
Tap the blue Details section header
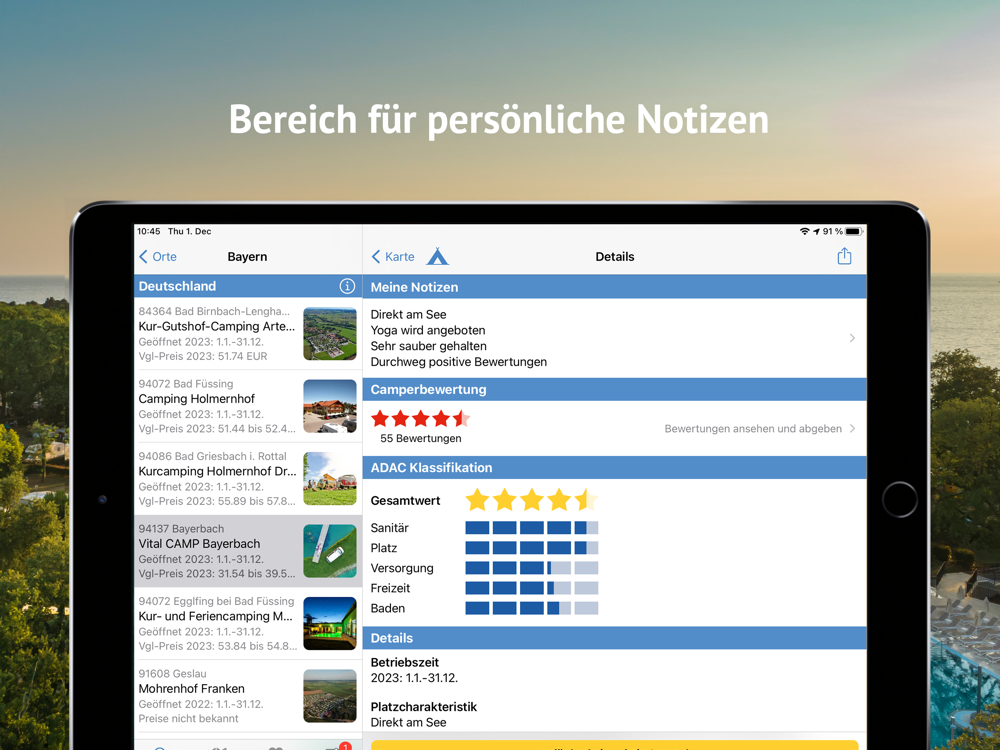pyautogui.click(x=614, y=638)
